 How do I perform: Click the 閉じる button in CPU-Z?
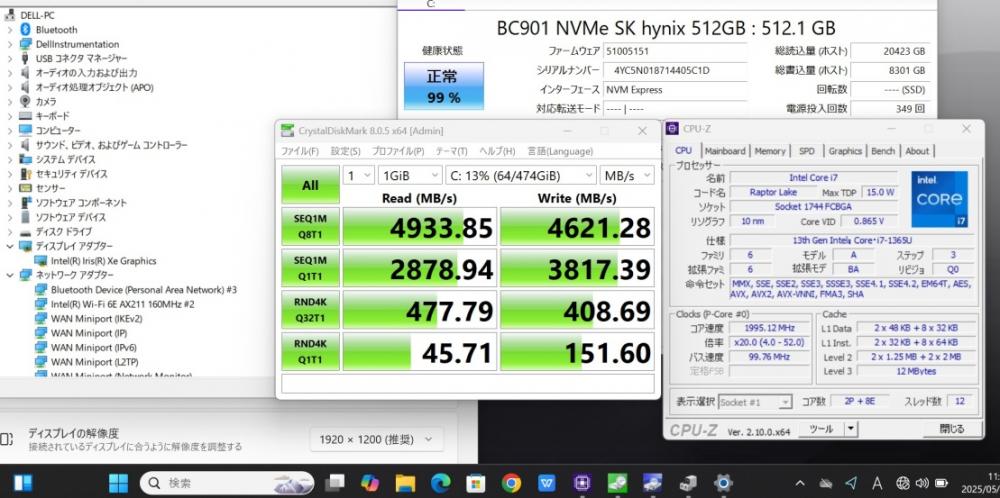951,429
